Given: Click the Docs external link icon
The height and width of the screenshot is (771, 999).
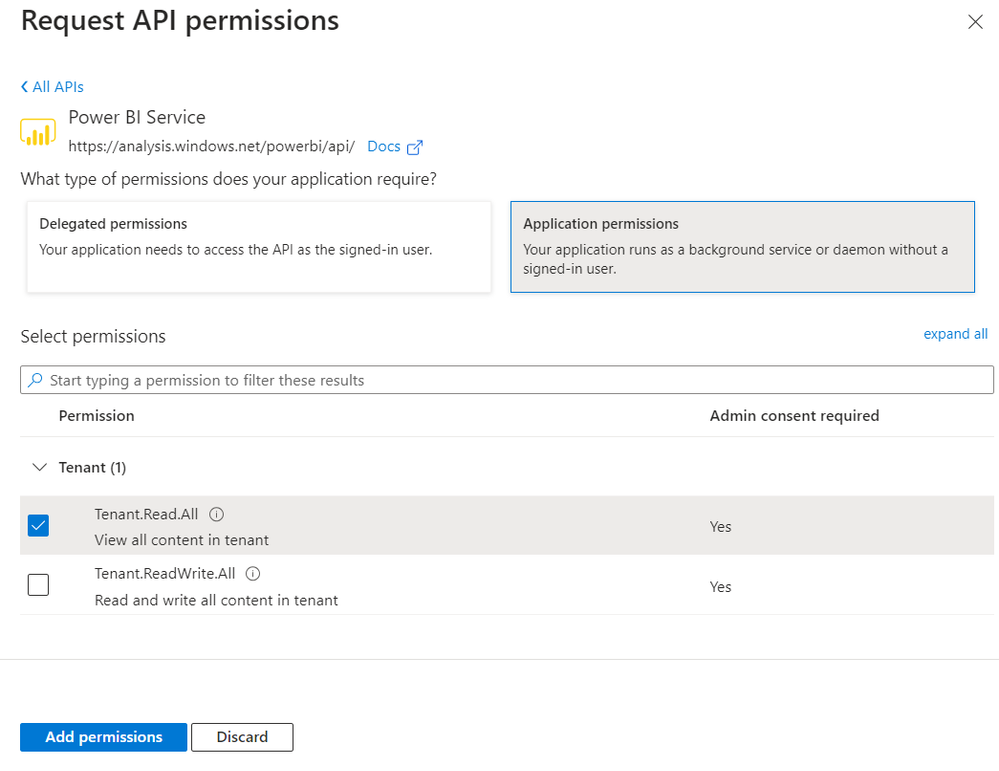Looking at the screenshot, I should (x=414, y=147).
